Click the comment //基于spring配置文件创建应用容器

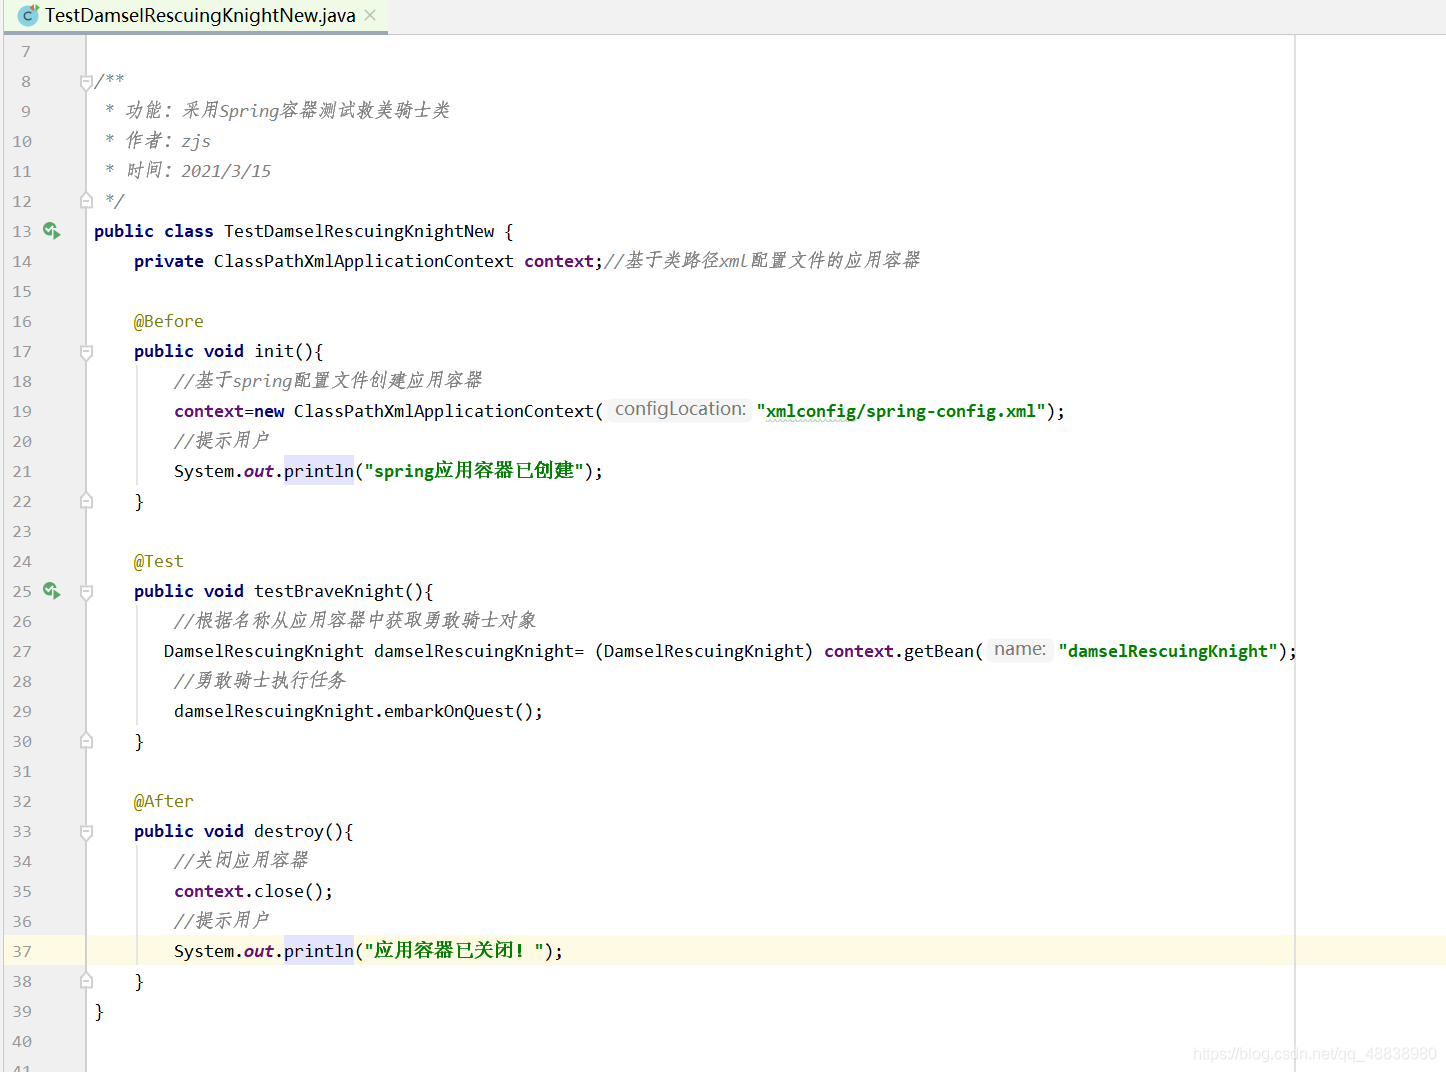coord(328,380)
